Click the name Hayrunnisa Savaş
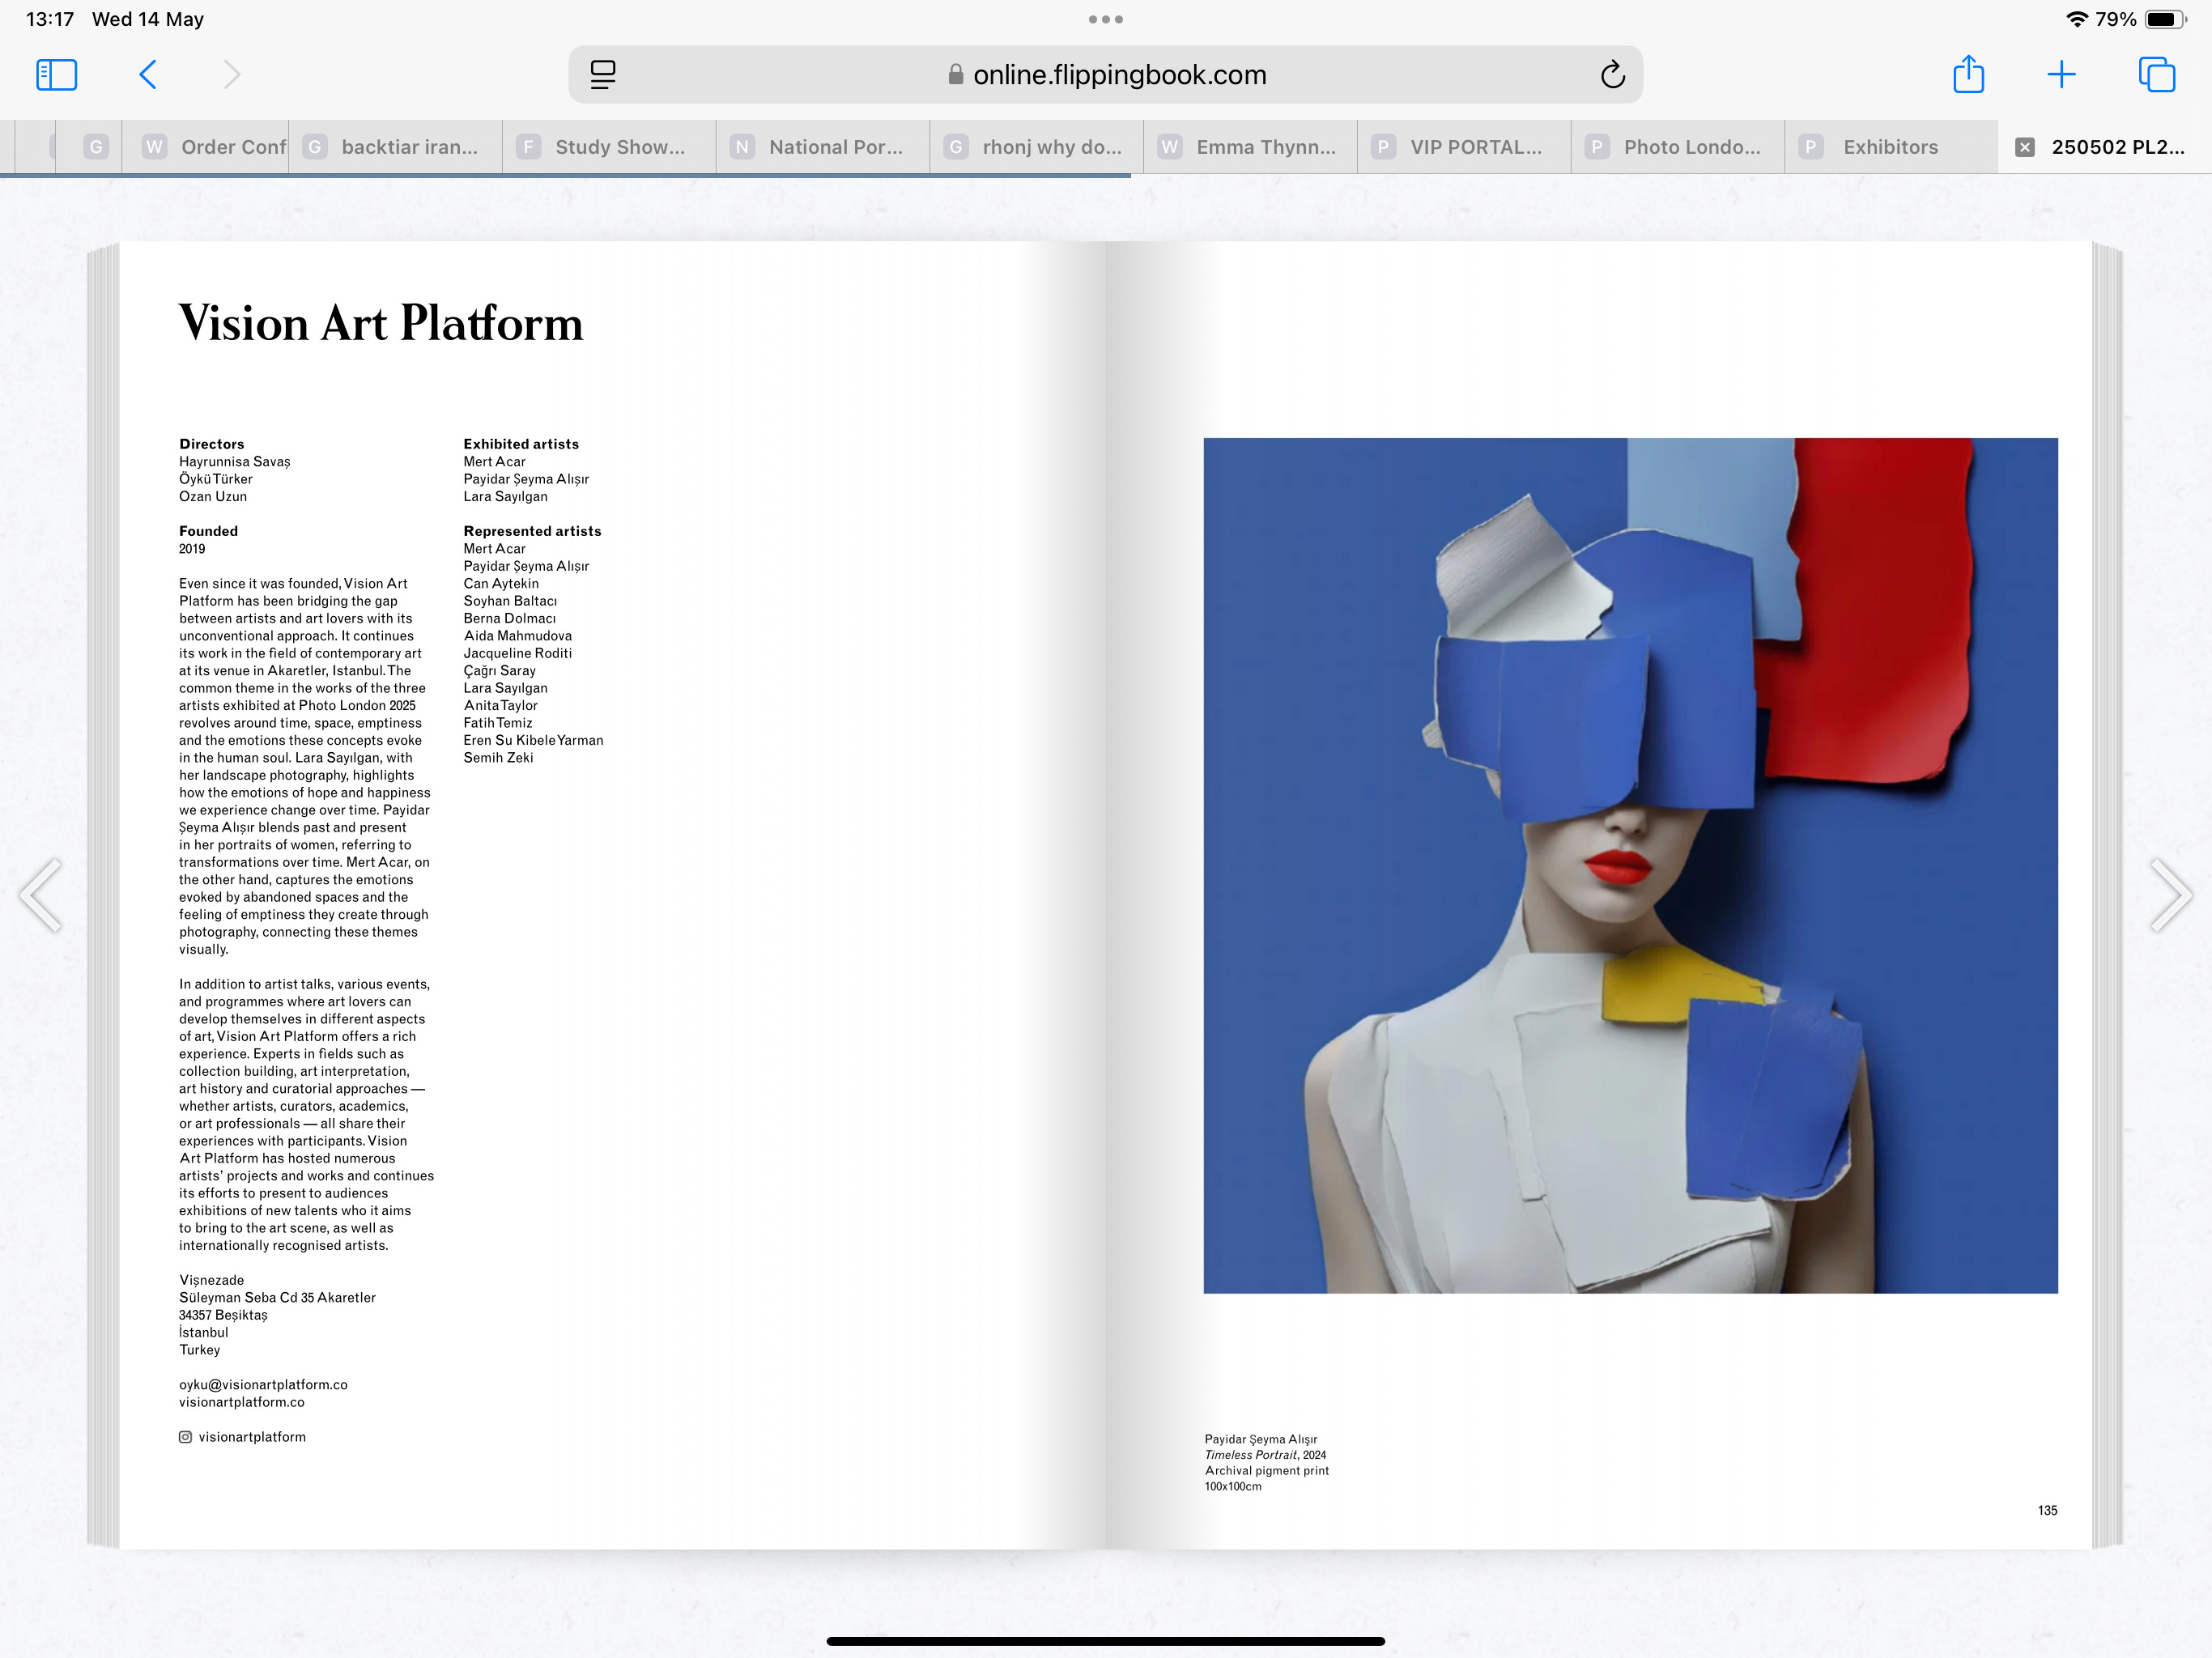2212x1658 pixels. click(x=235, y=462)
